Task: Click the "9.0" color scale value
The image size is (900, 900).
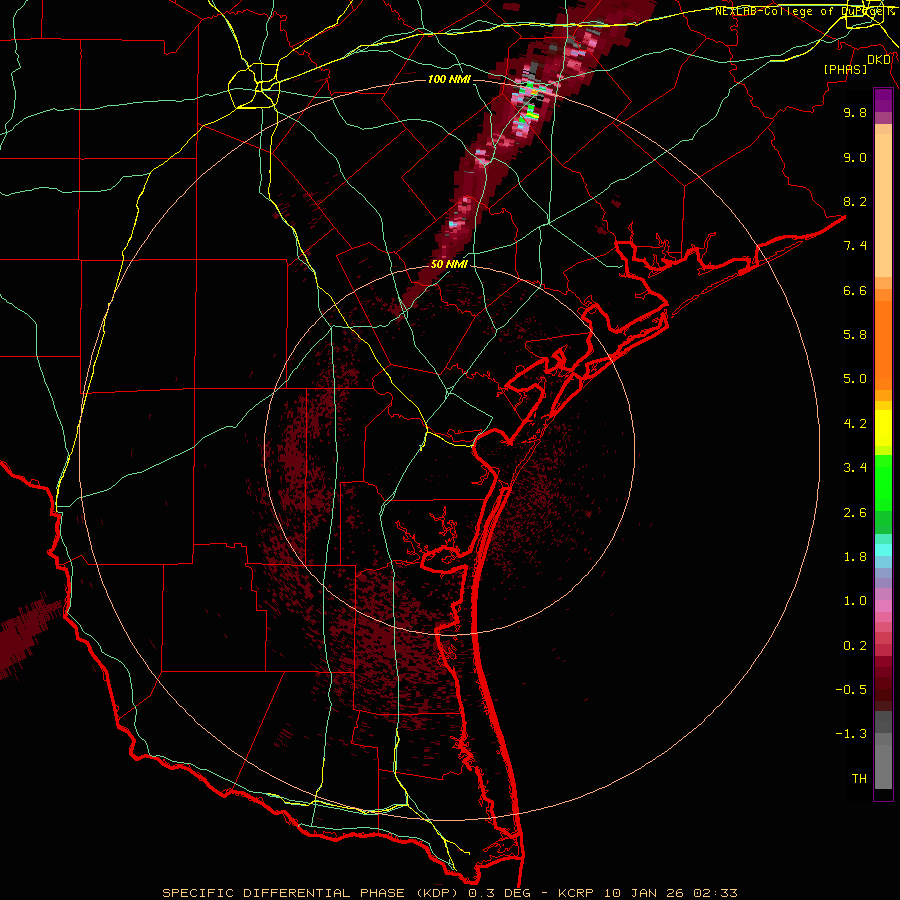Action: tap(855, 158)
